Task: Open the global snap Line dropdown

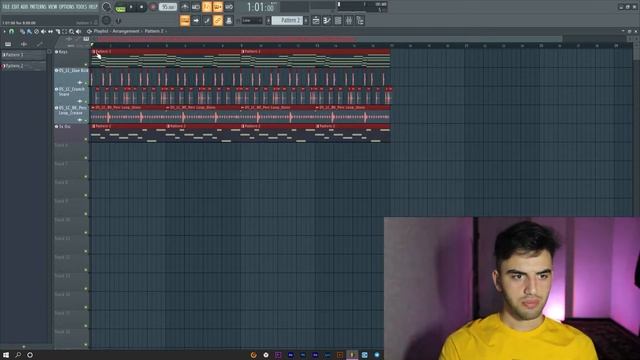Action: pos(251,20)
